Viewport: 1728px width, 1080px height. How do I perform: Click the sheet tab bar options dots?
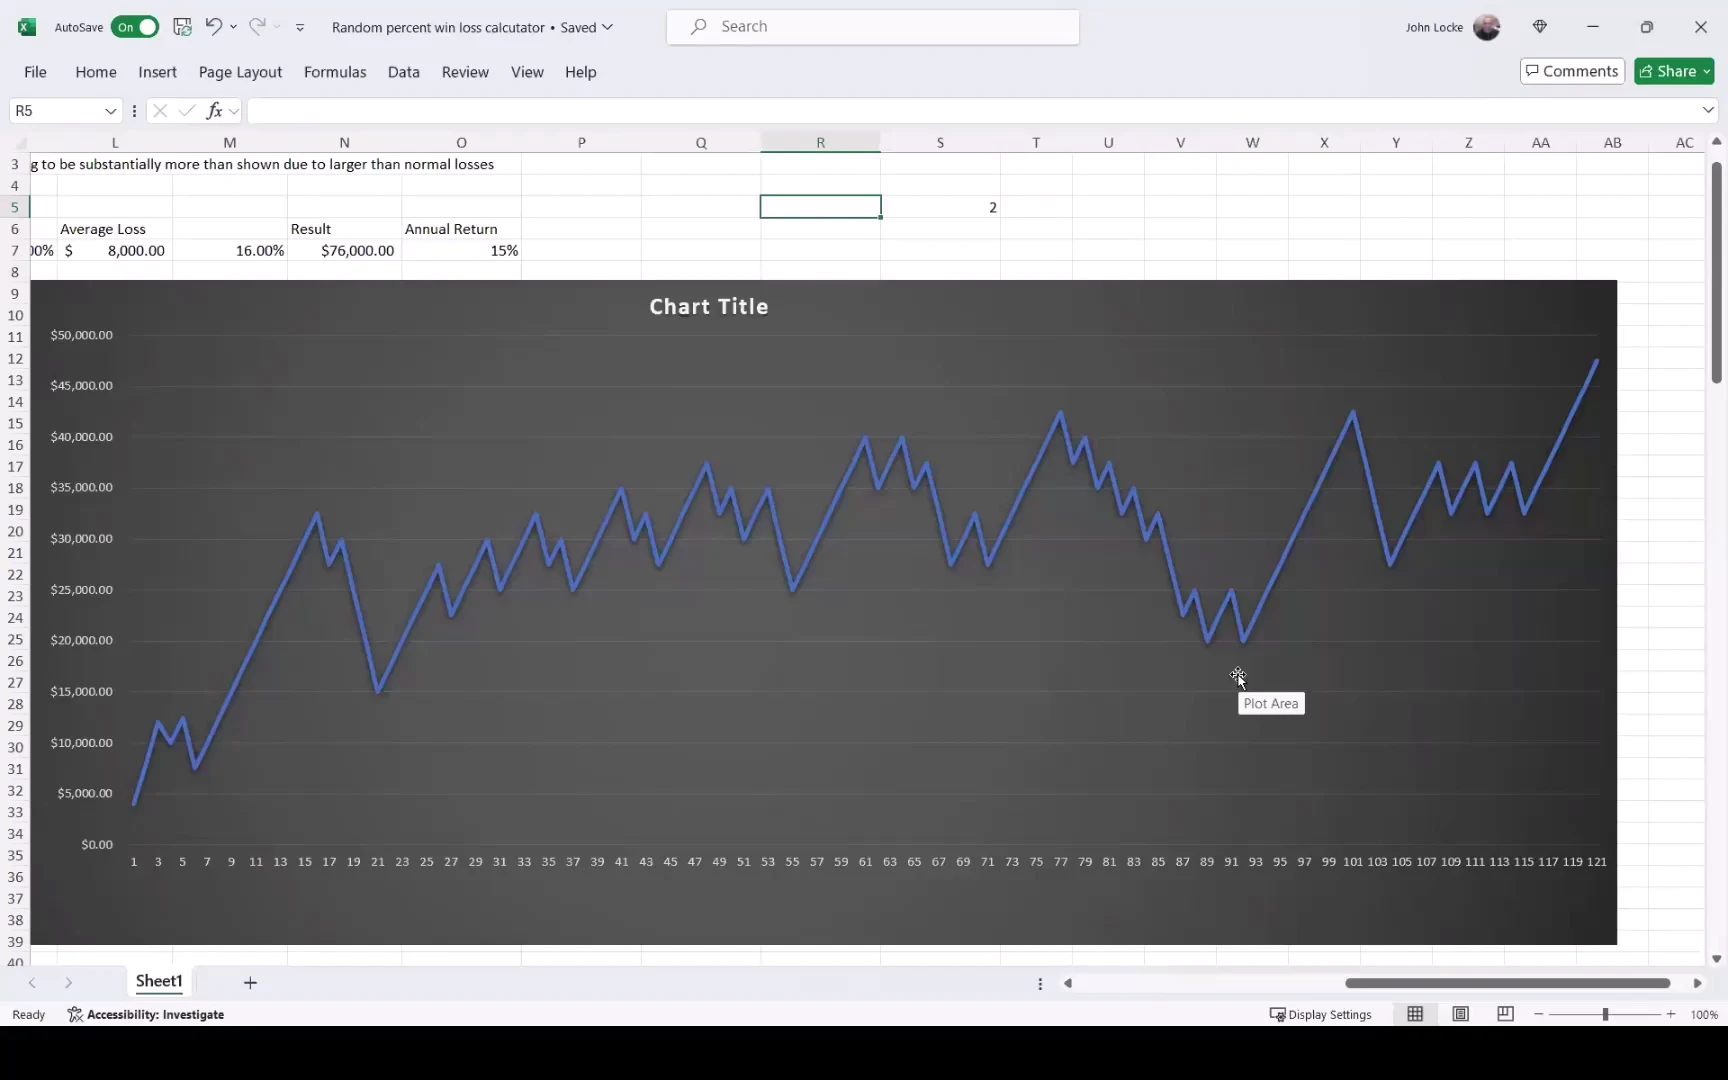coord(1040,983)
